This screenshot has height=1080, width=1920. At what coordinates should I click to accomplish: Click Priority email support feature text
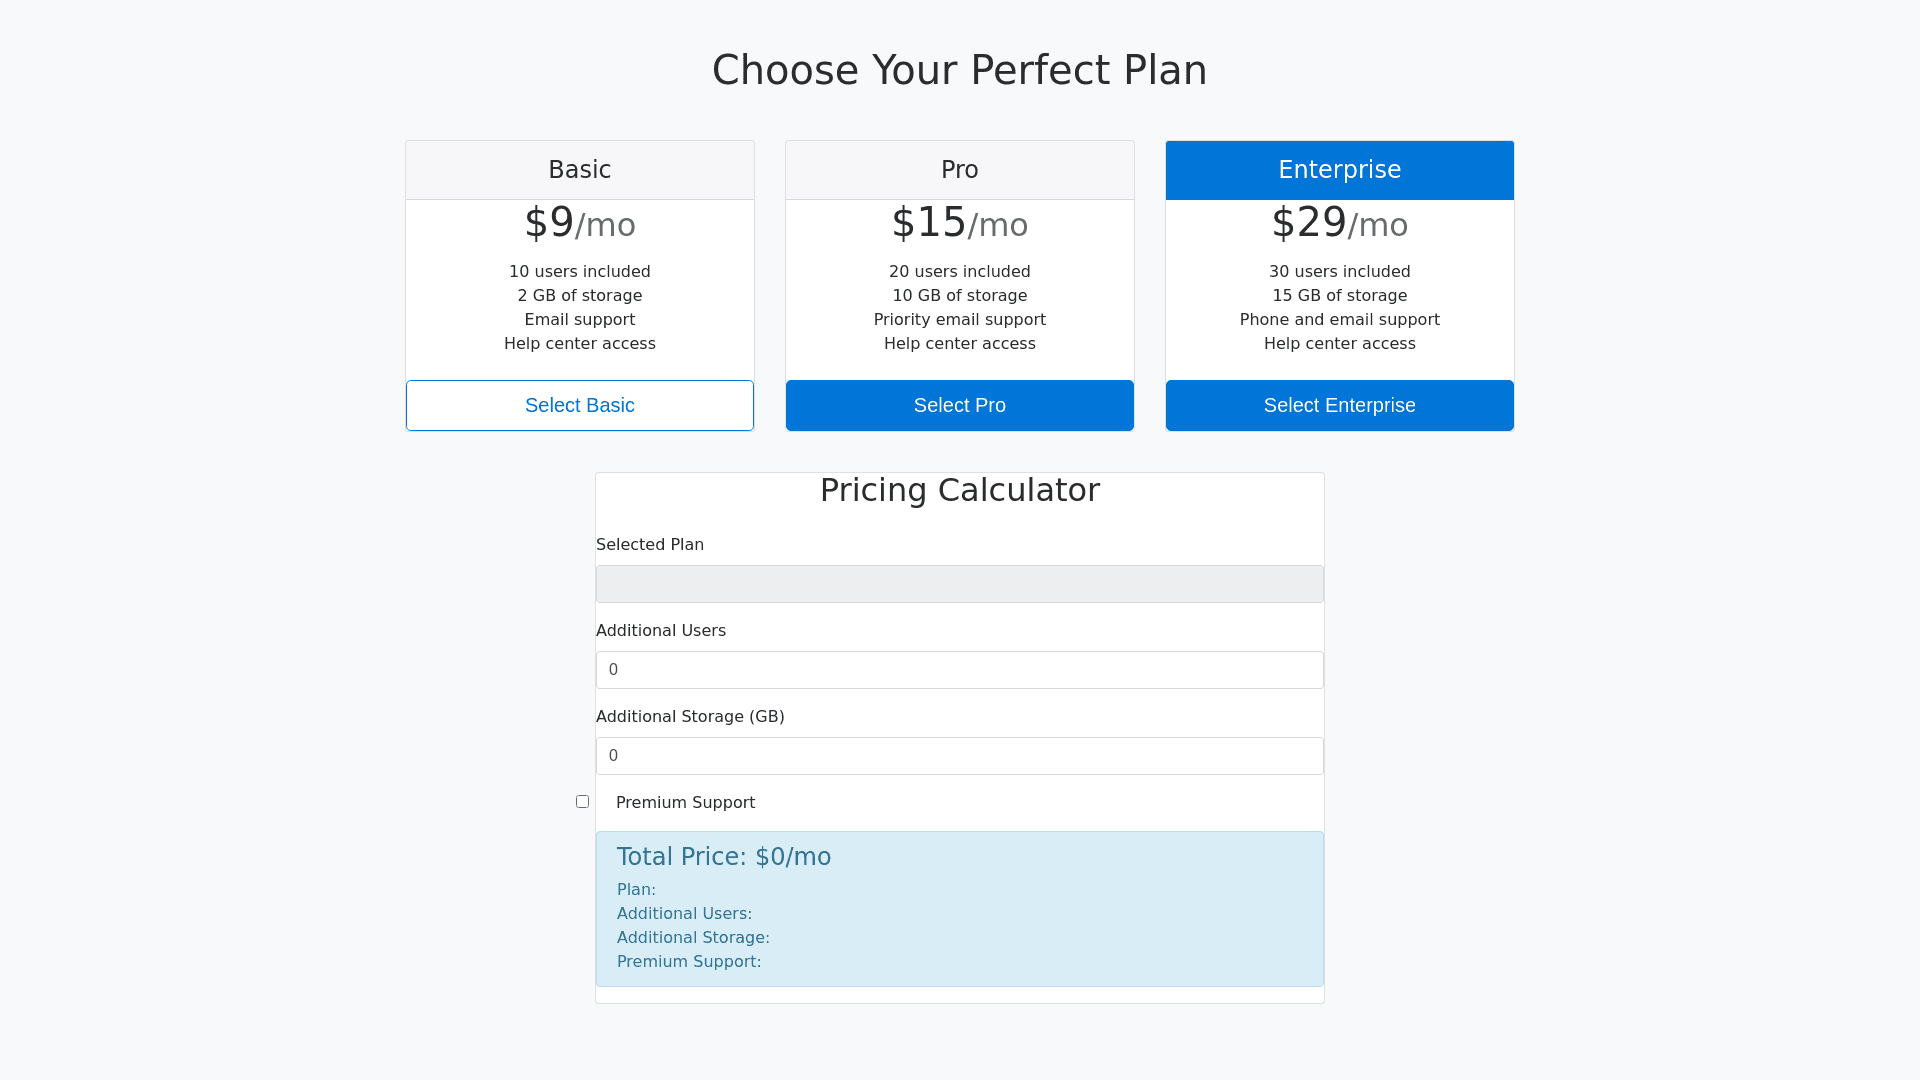click(960, 319)
